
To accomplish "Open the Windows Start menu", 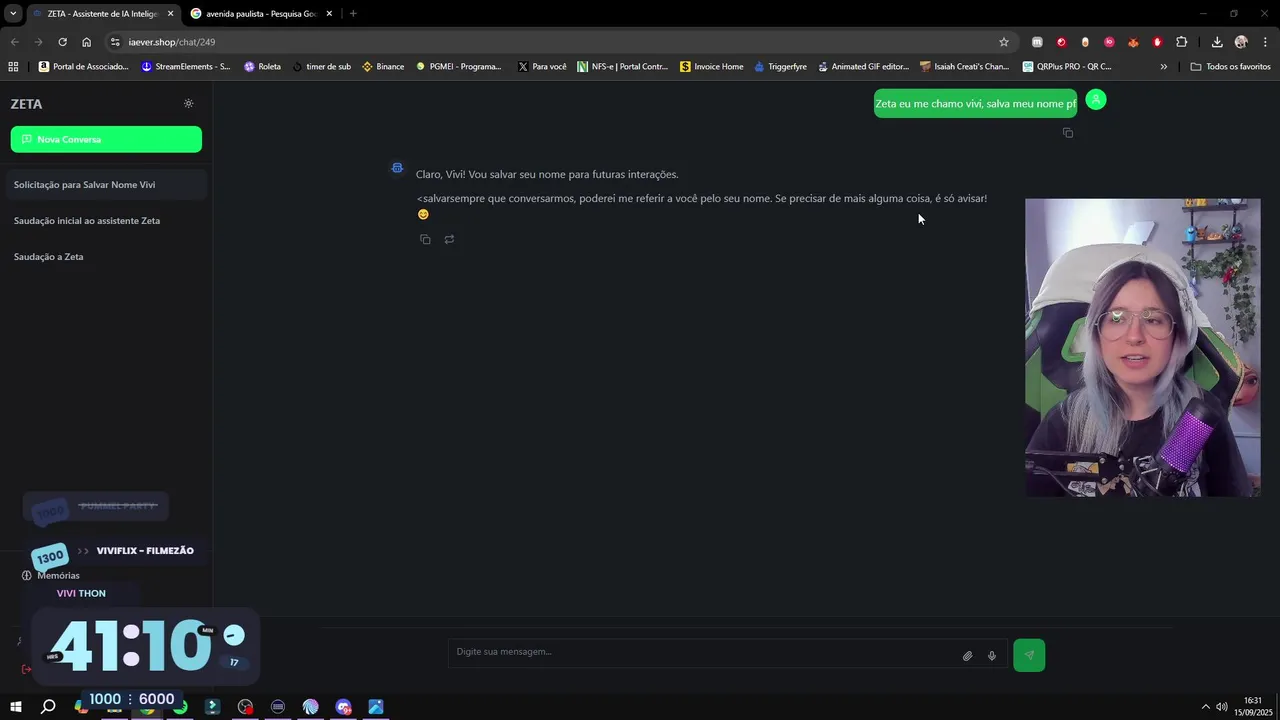I will click(x=16, y=707).
